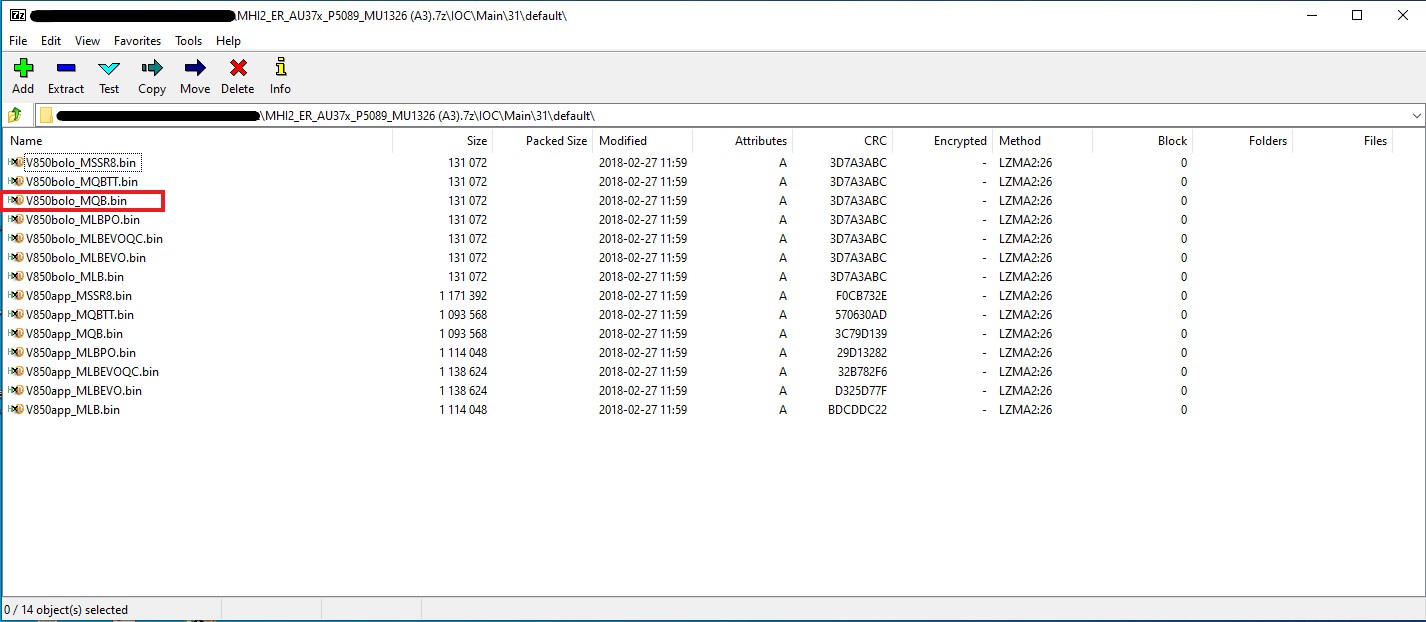Open the Info toolbar icon

tap(280, 68)
